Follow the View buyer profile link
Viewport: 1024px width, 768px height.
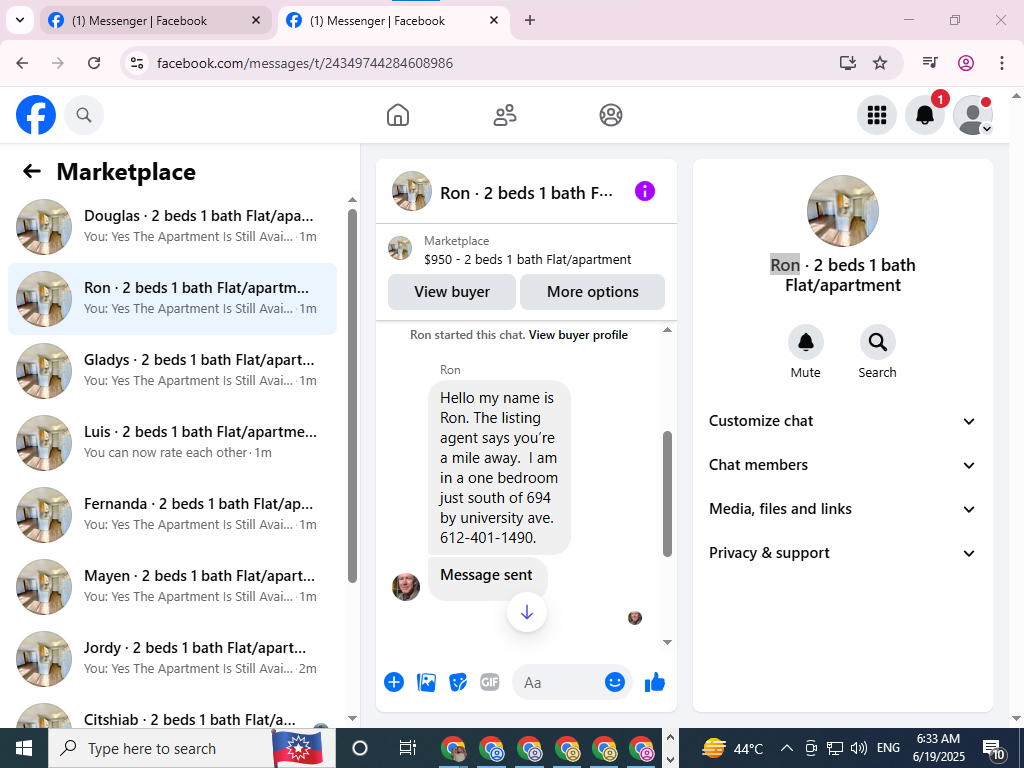pos(578,335)
